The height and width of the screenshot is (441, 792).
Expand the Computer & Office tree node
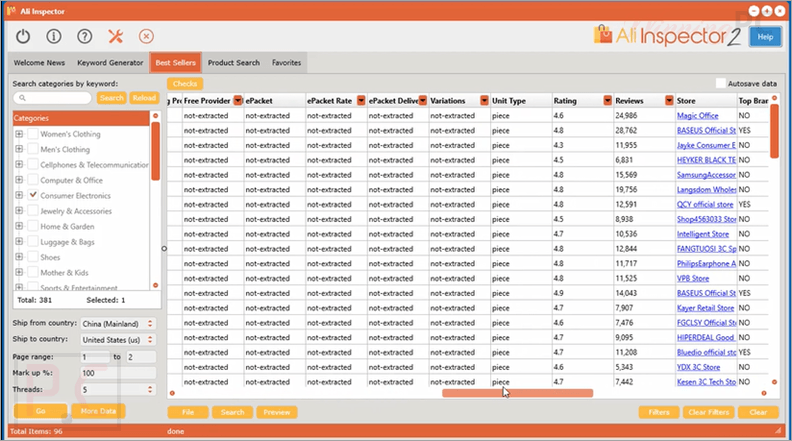[19, 180]
